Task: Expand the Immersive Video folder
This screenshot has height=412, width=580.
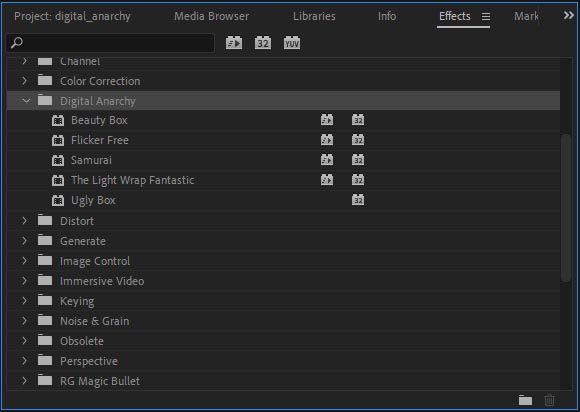Action: [24, 280]
